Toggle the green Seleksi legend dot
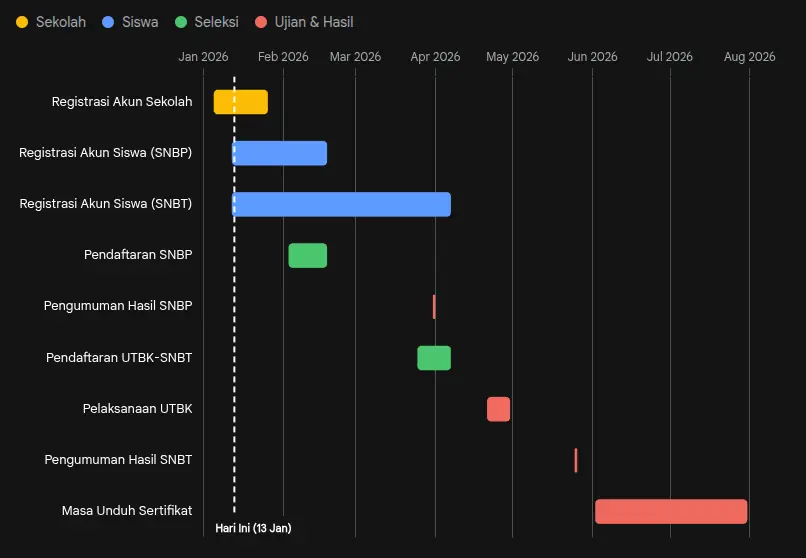This screenshot has height=558, width=806. [x=180, y=22]
